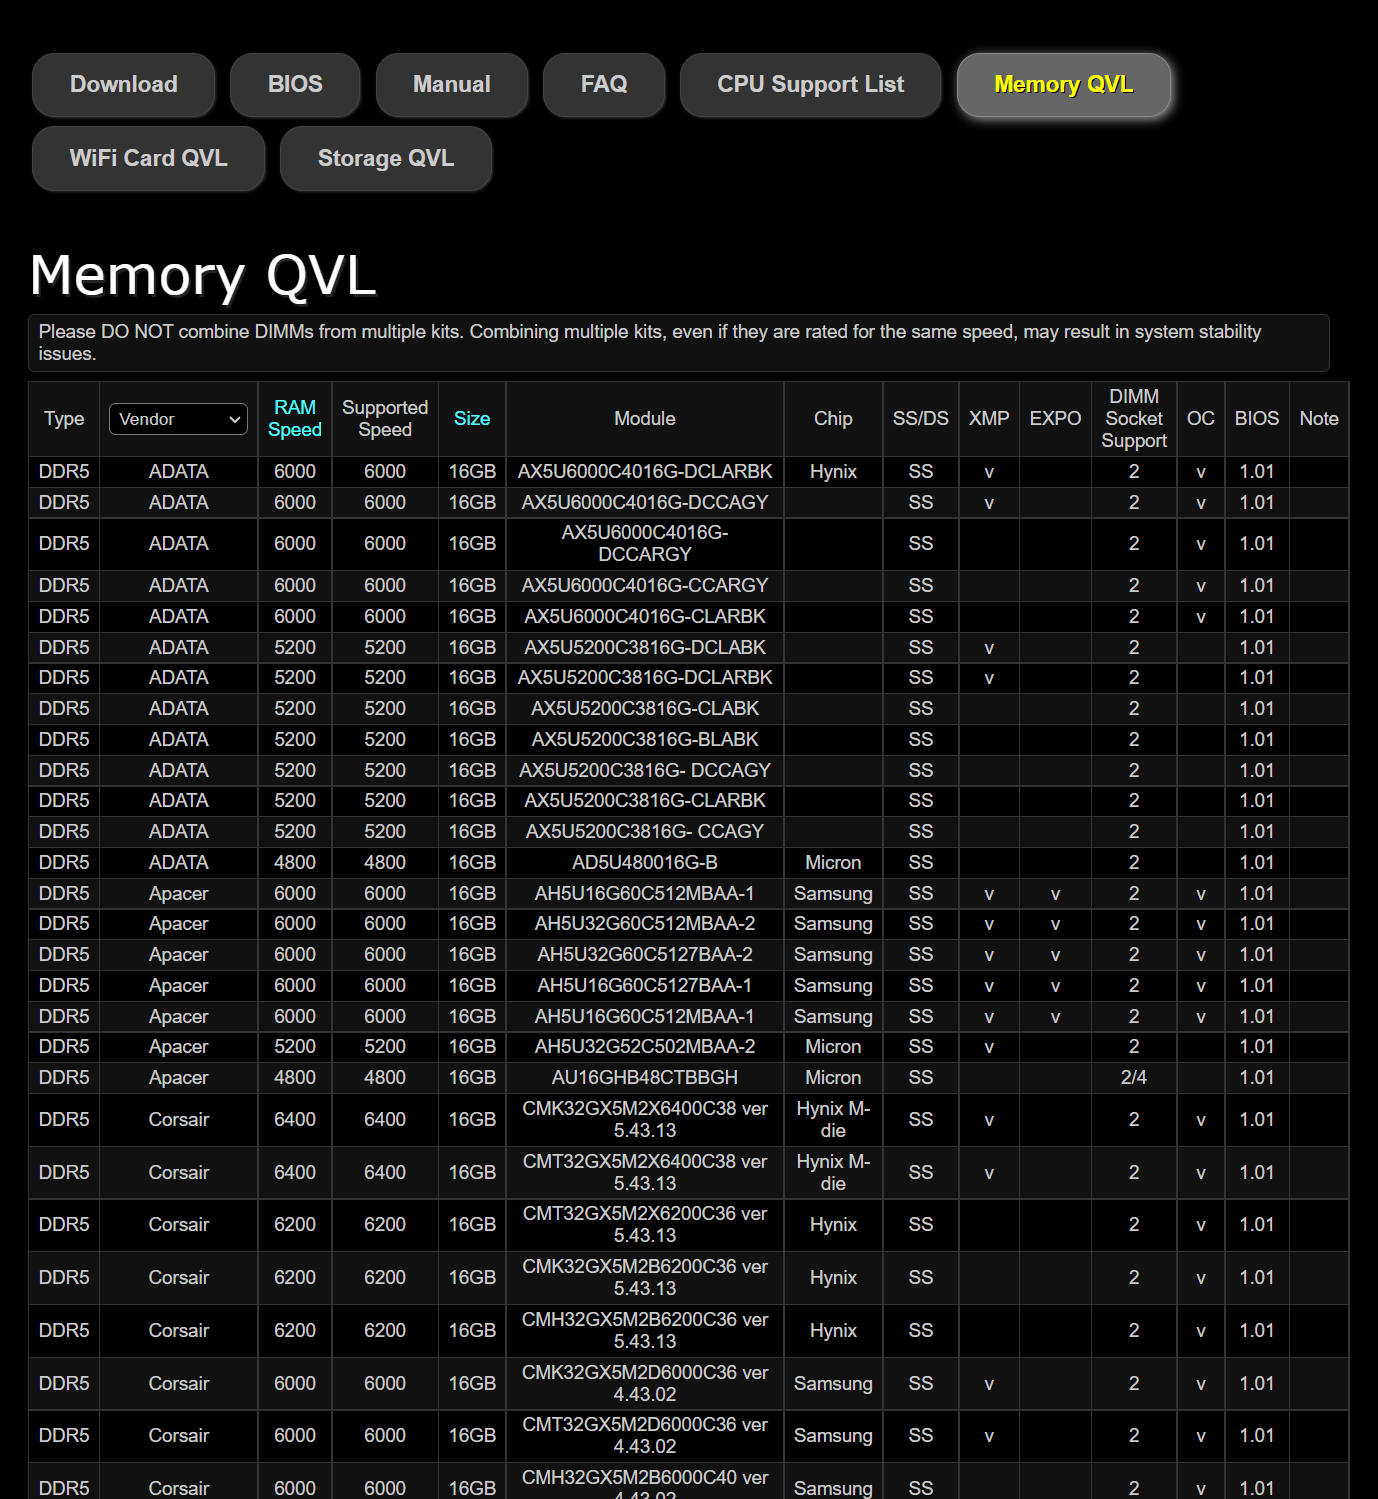1378x1499 pixels.
Task: Click the Note column header
Action: tap(1319, 419)
